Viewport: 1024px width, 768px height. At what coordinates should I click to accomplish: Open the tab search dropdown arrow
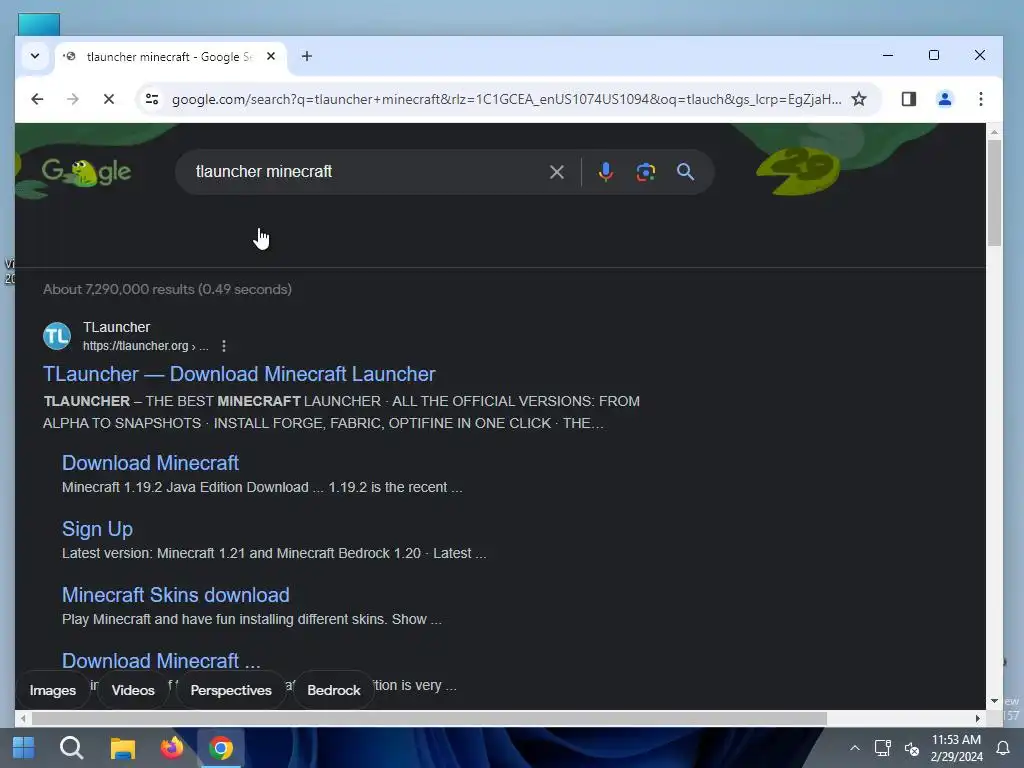(x=35, y=56)
